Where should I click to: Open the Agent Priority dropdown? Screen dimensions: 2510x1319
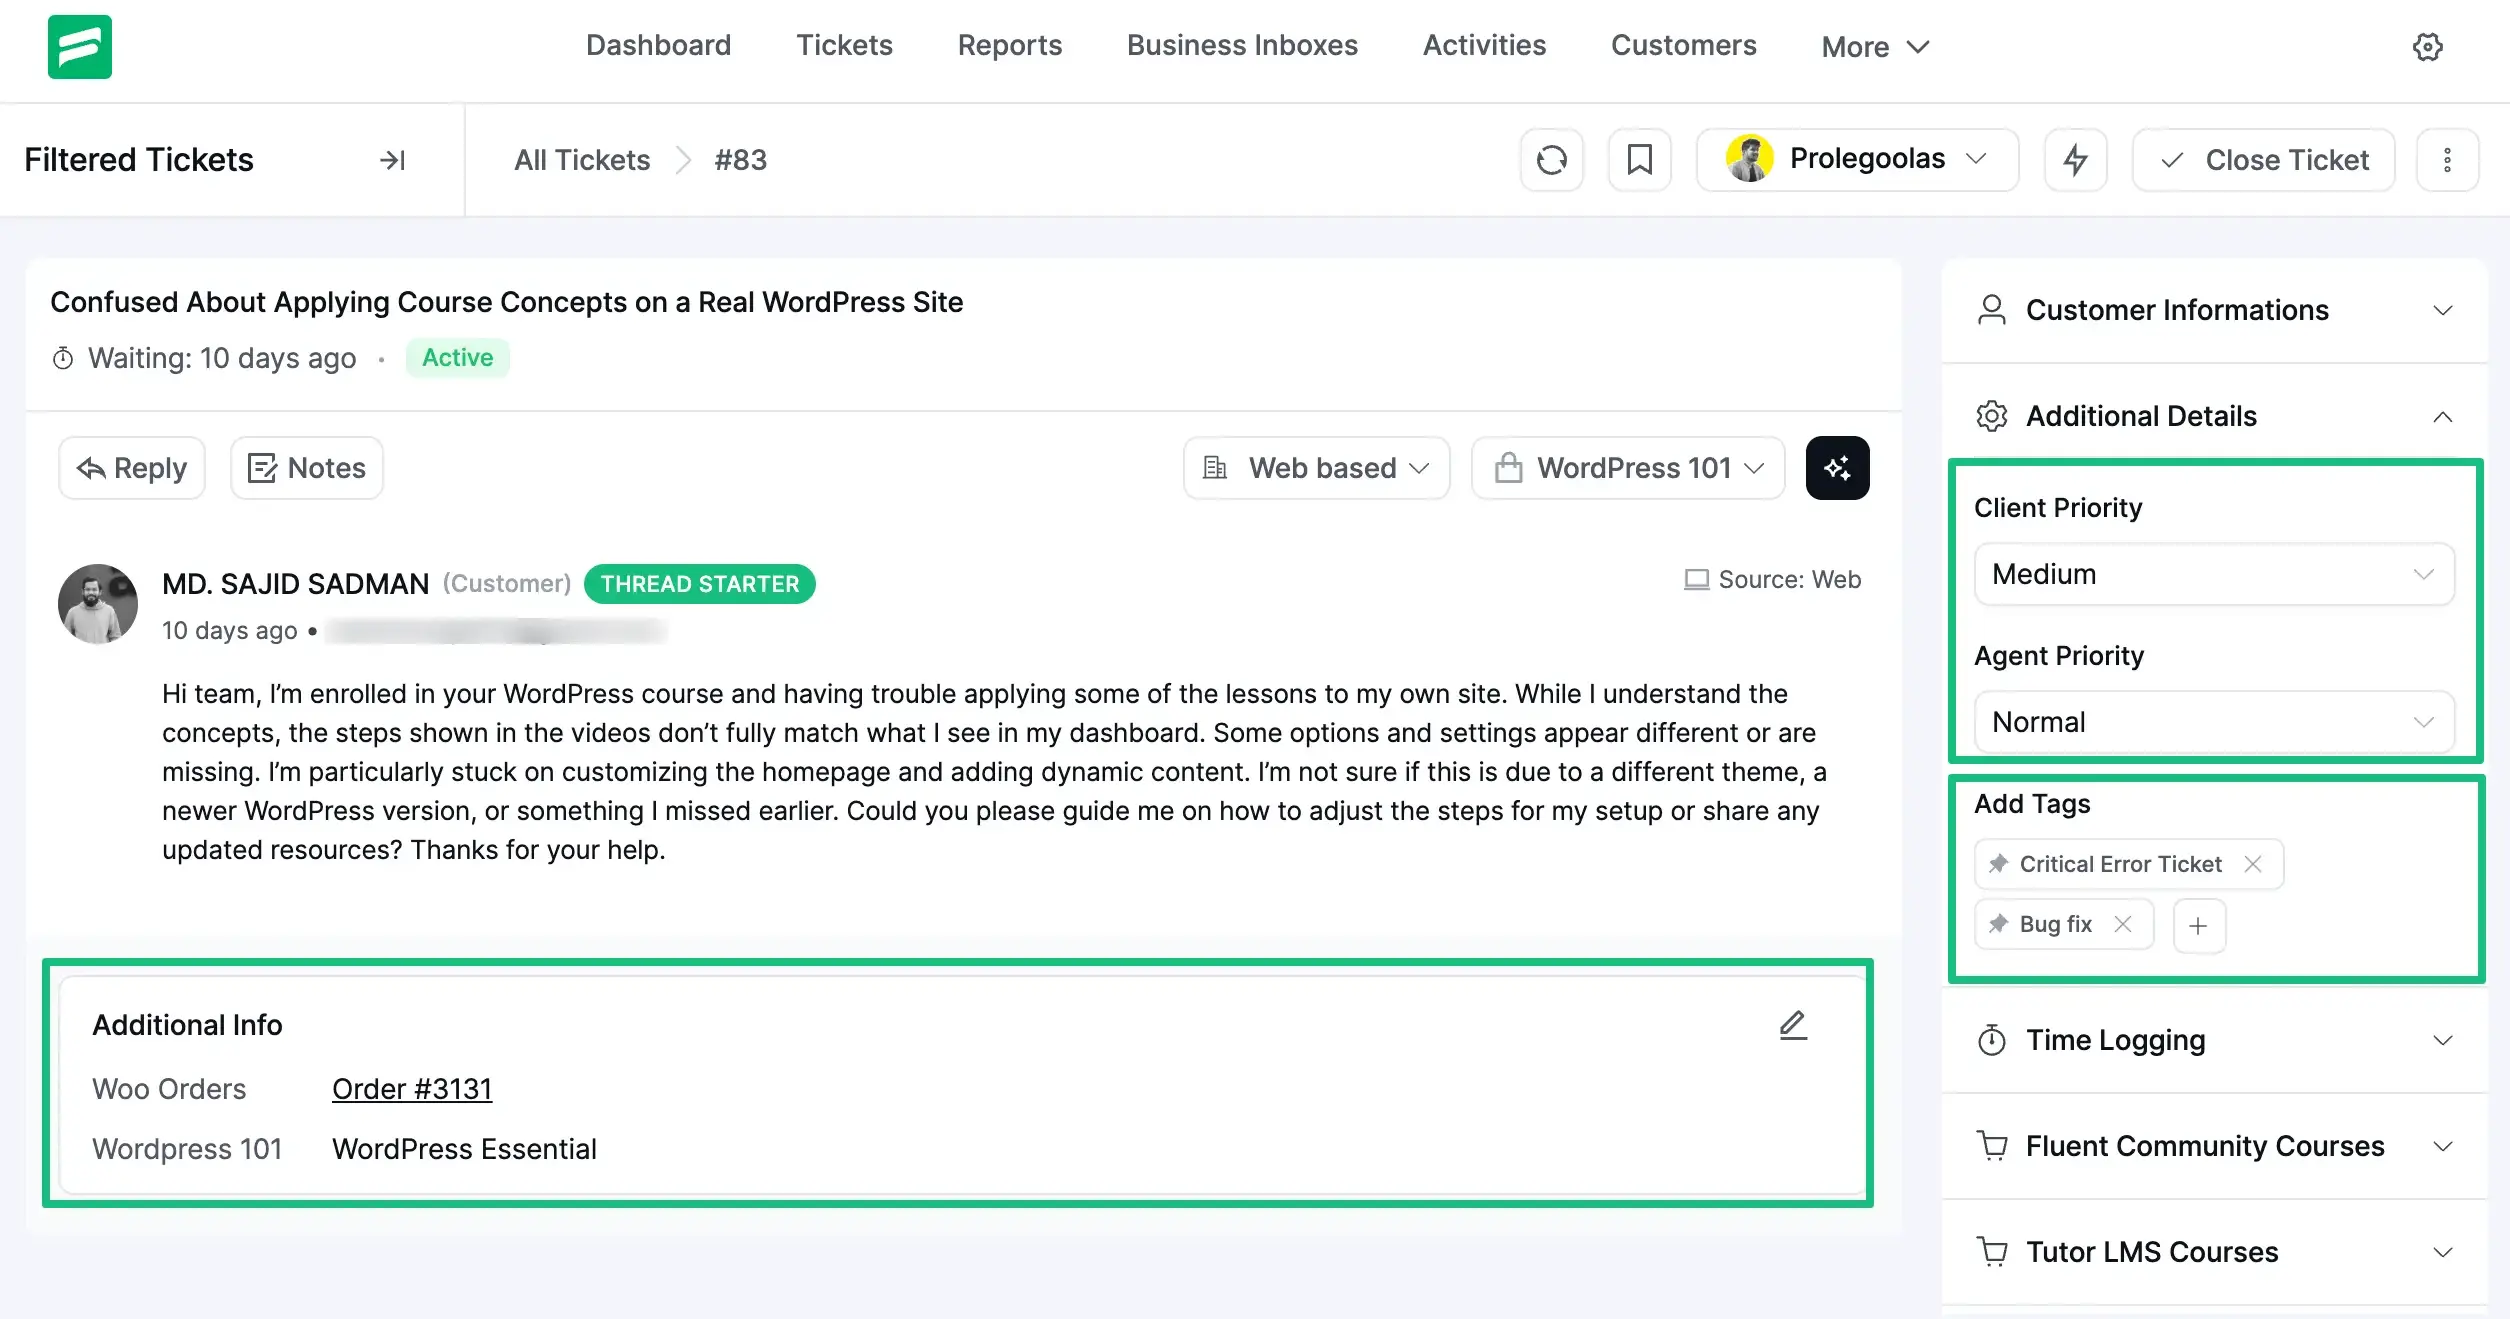click(x=2213, y=722)
